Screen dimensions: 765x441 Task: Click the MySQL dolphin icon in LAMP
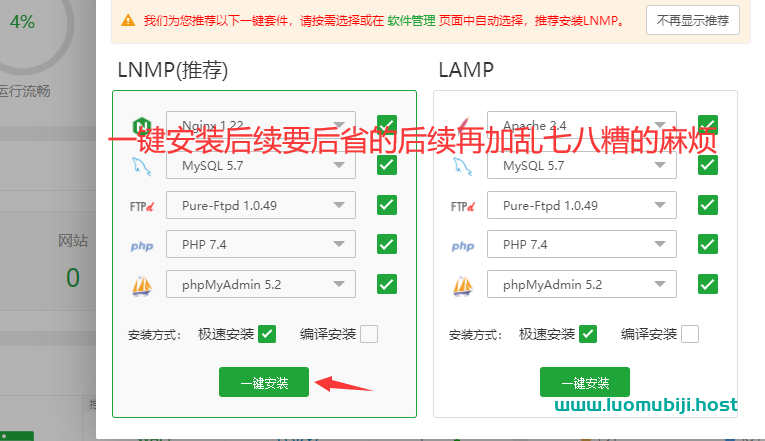pyautogui.click(x=463, y=166)
